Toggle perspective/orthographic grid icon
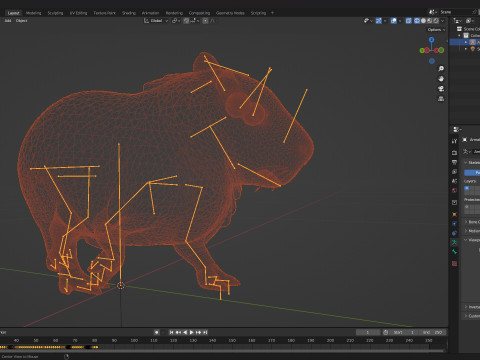 pyautogui.click(x=441, y=99)
